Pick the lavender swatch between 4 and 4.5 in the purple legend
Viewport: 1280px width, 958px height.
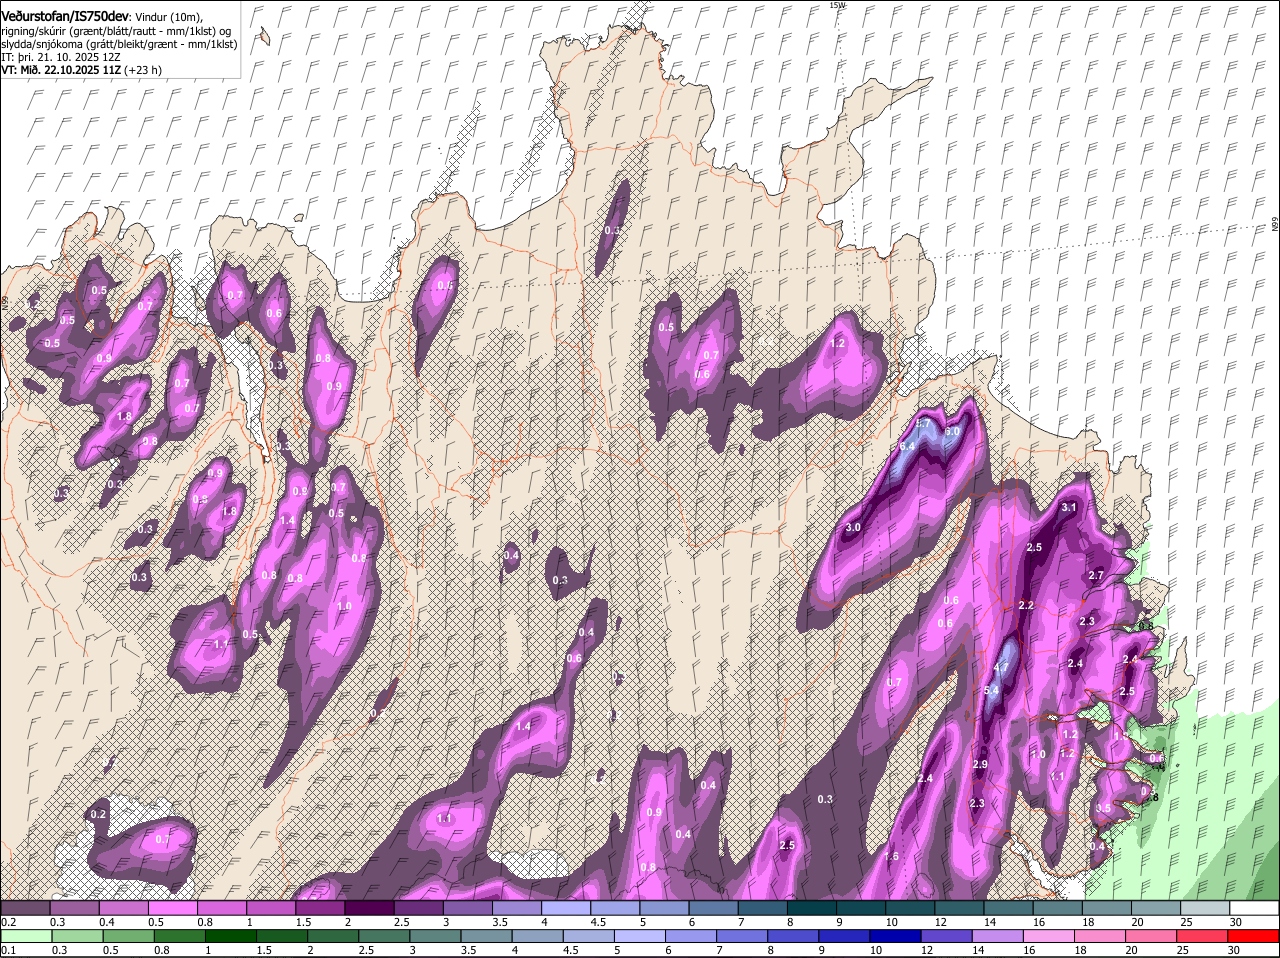[566, 908]
